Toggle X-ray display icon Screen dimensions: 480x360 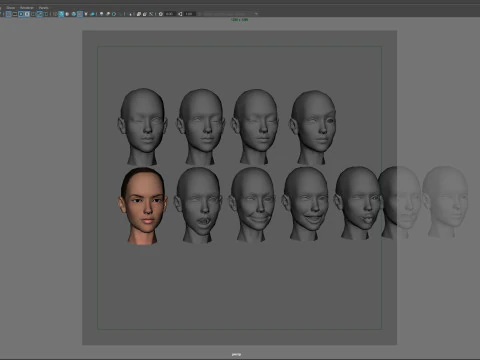tap(139, 14)
